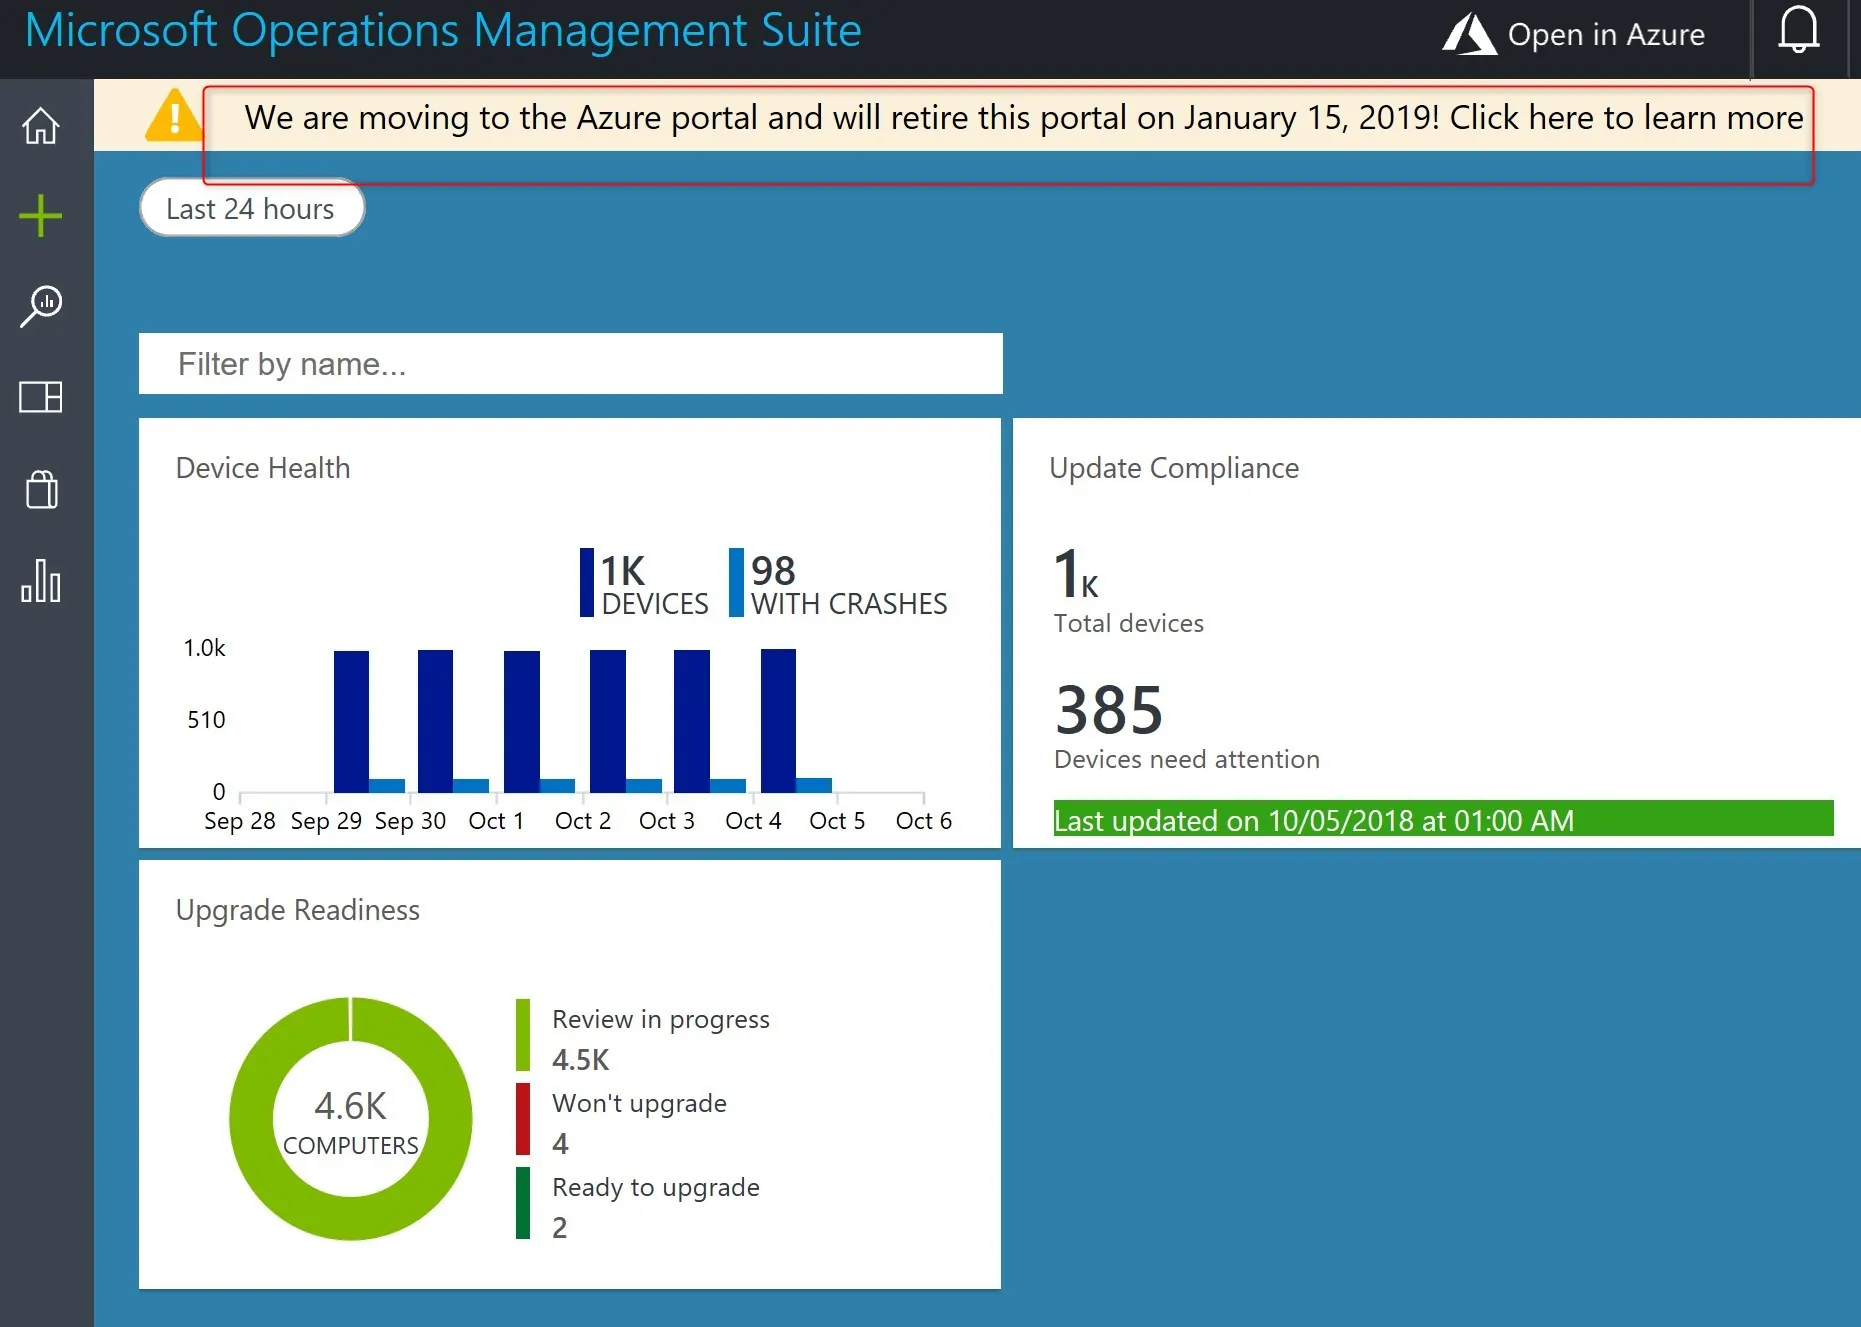Click the dark blue 1K devices legend swatch
Screen dimensions: 1861x1327
pos(587,582)
